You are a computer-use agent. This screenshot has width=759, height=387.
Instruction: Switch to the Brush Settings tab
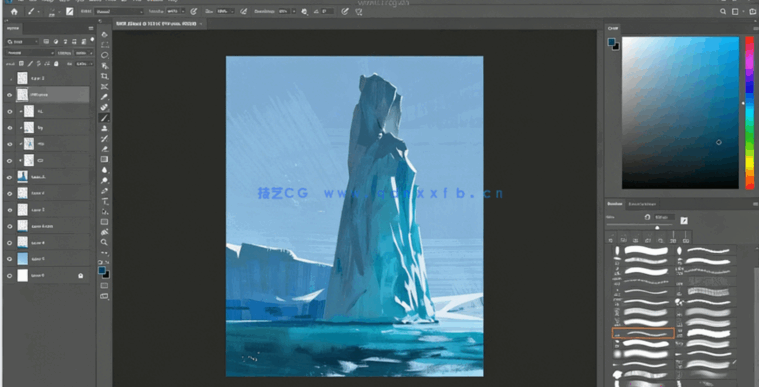click(x=642, y=204)
